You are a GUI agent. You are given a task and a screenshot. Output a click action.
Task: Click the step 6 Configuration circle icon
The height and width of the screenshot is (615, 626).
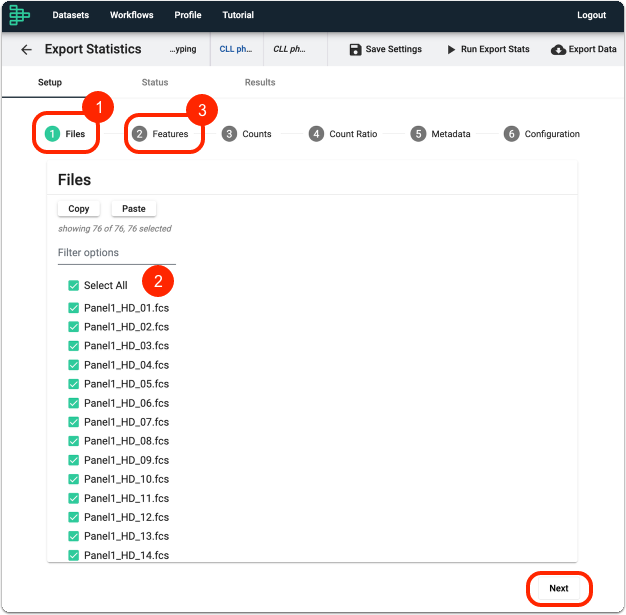(x=511, y=134)
